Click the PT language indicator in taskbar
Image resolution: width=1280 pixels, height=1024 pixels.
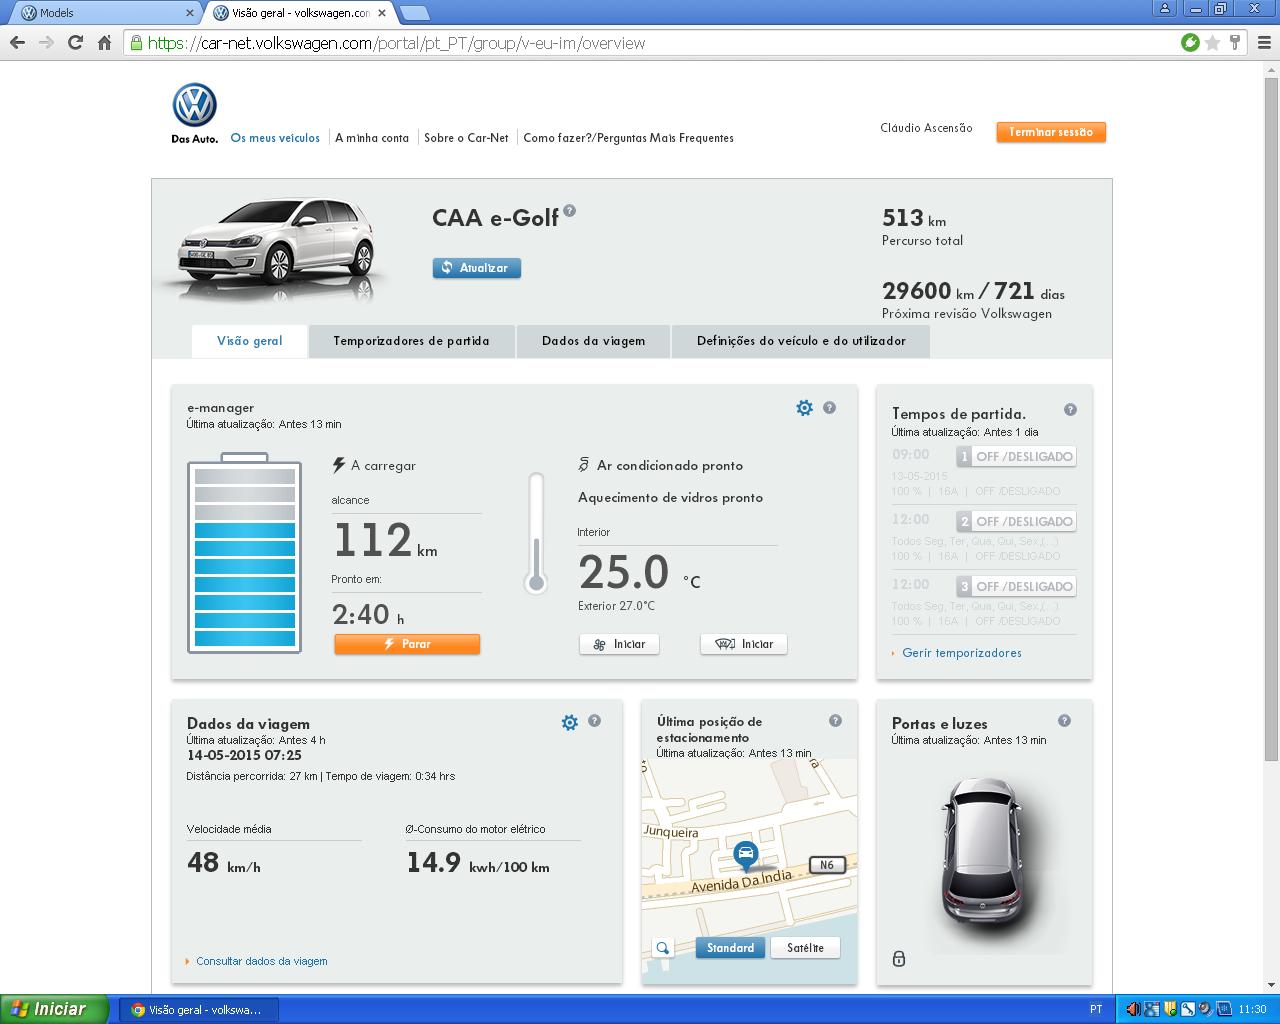point(1096,1009)
